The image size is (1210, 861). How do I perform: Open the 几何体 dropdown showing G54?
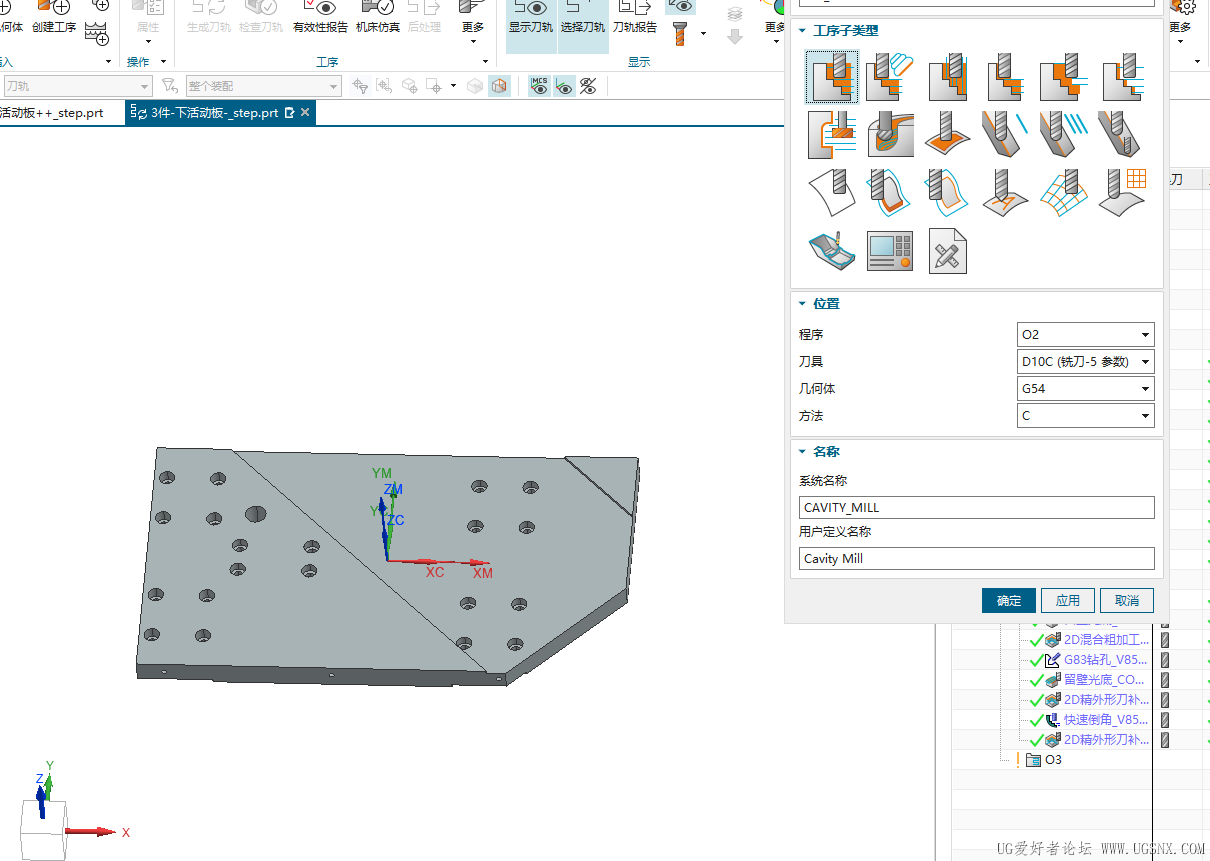point(1085,389)
